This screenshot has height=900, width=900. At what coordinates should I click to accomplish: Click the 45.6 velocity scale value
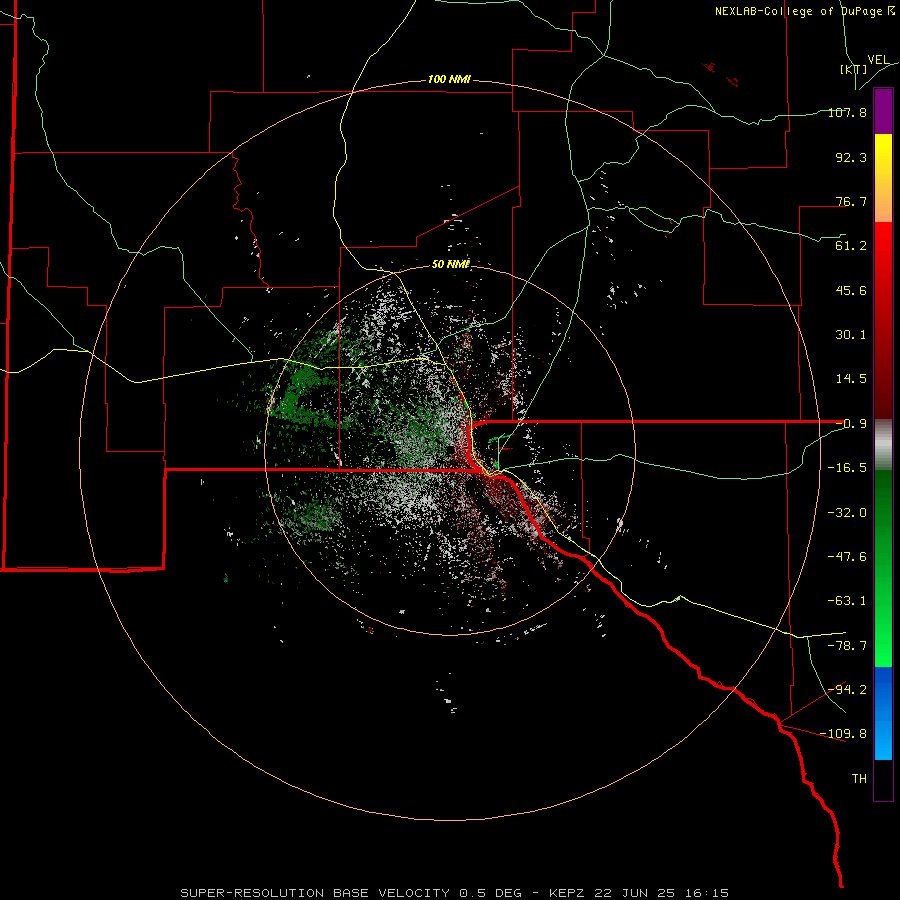pyautogui.click(x=851, y=290)
